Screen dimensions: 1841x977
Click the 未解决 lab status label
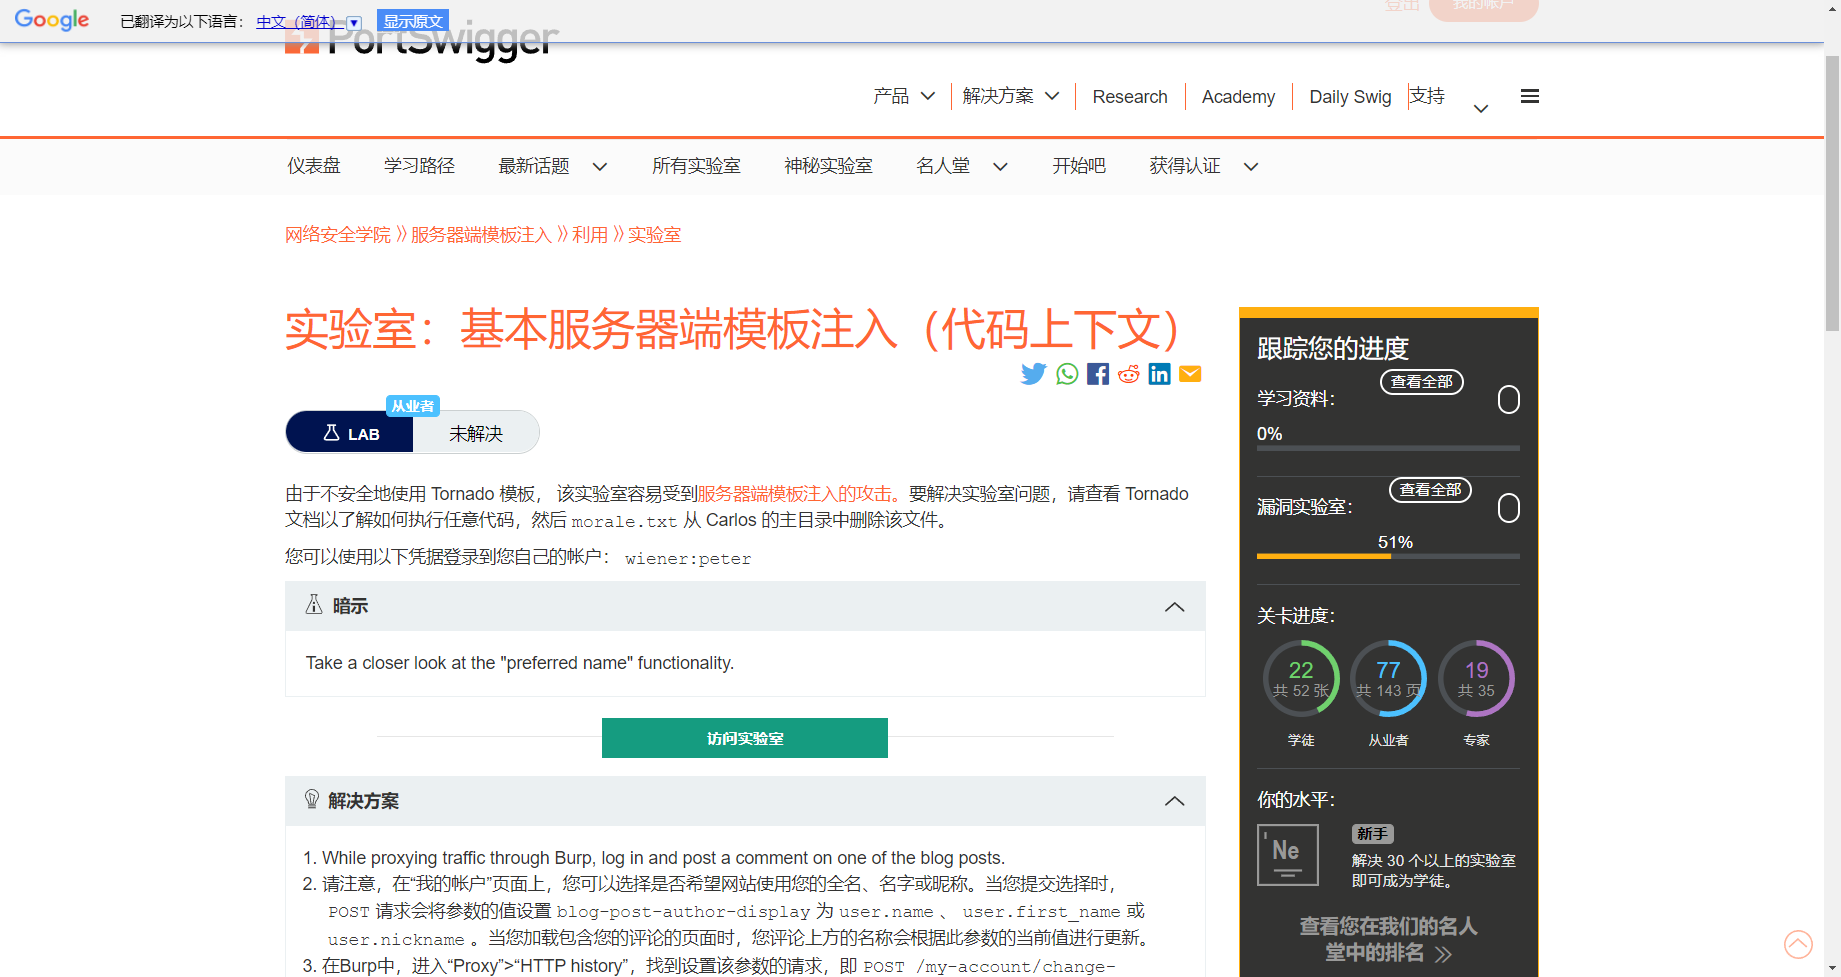click(x=476, y=434)
